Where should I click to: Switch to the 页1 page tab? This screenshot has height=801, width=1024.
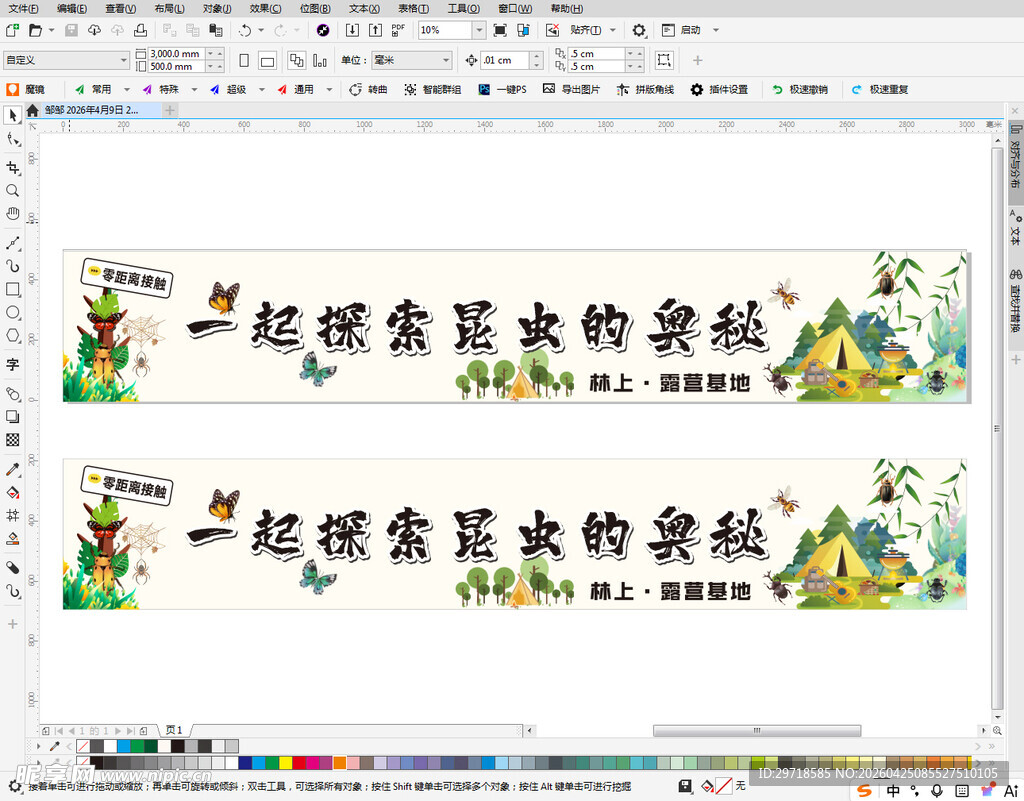pyautogui.click(x=174, y=730)
